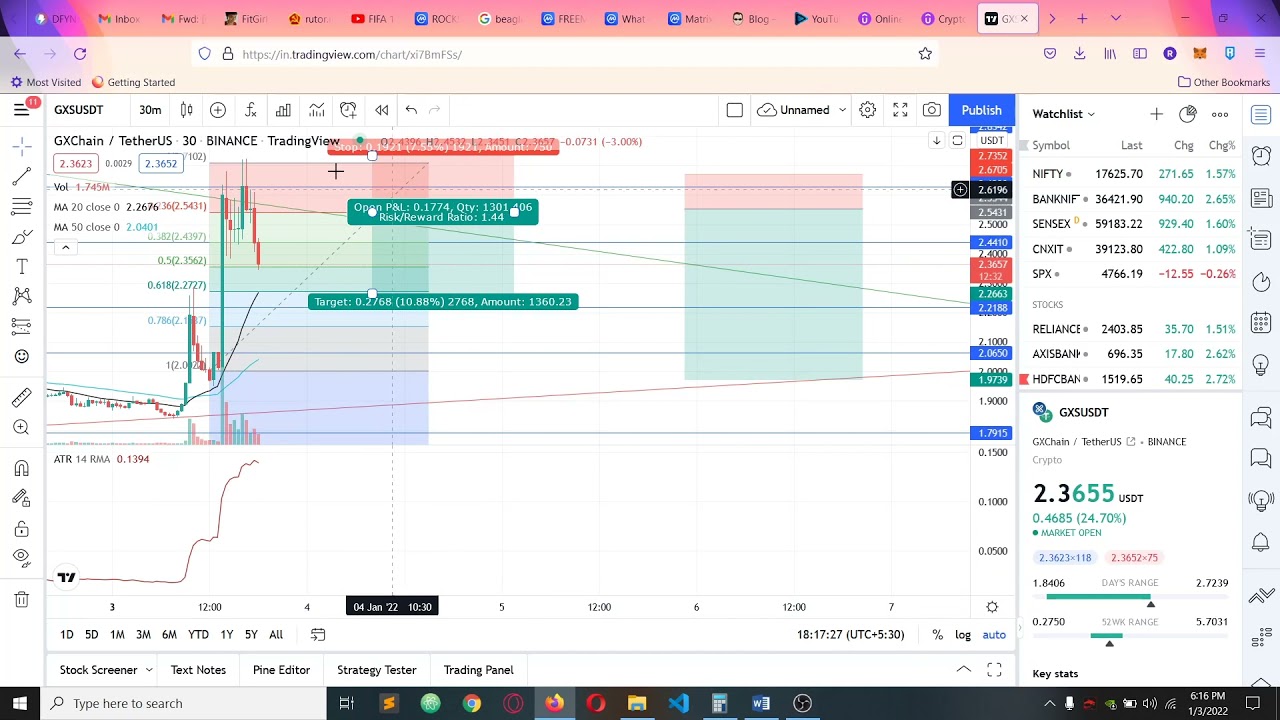The width and height of the screenshot is (1280, 720).
Task: Toggle stay in drawing mode pencil-lock
Action: (x=21, y=498)
